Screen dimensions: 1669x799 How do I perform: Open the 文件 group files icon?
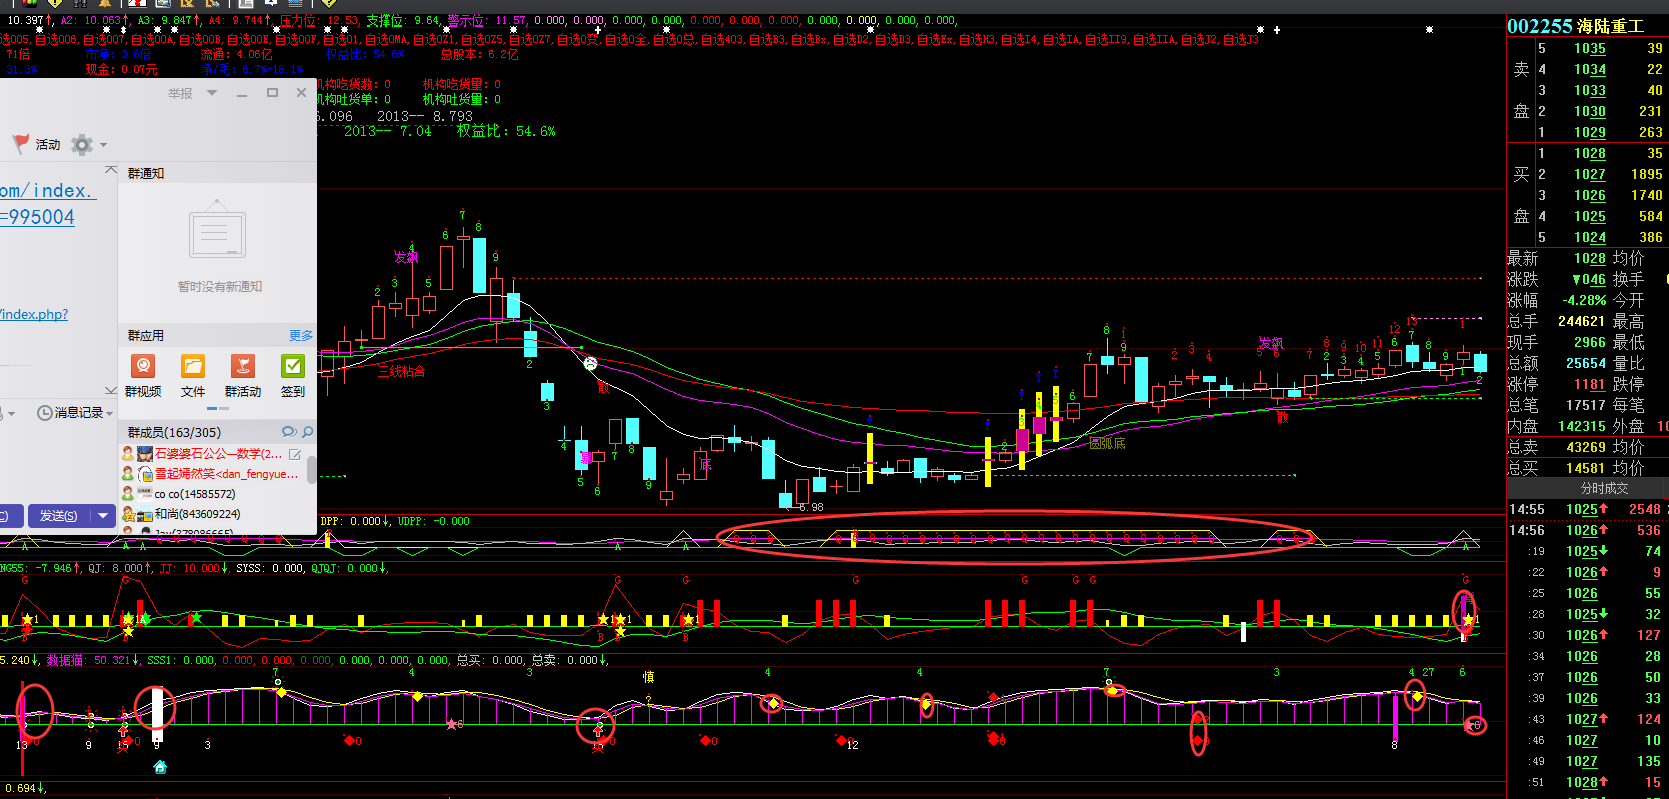(193, 366)
